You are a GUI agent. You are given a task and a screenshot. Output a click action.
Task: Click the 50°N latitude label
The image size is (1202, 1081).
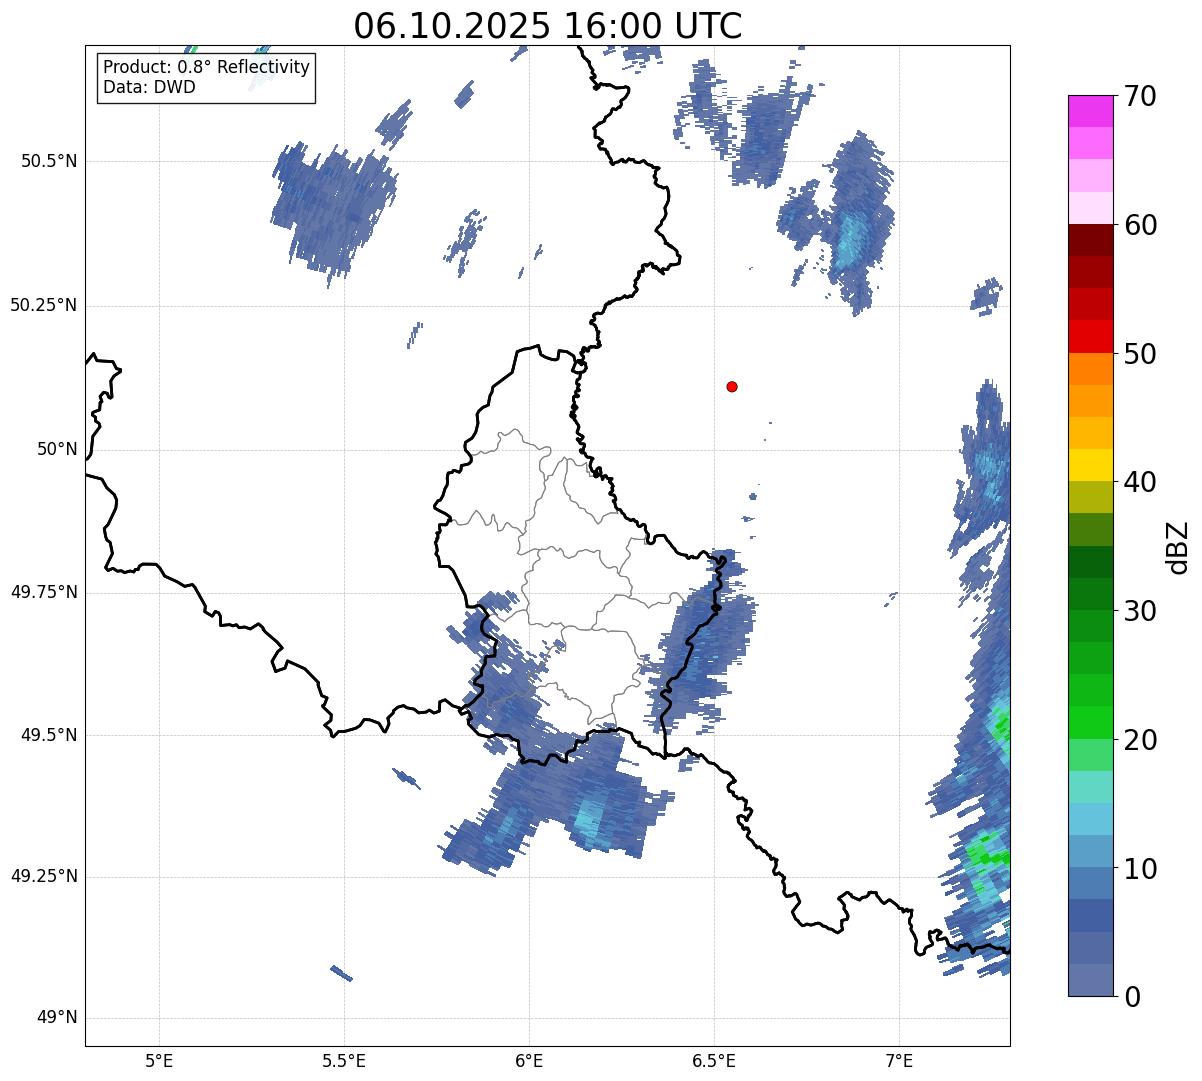57,449
